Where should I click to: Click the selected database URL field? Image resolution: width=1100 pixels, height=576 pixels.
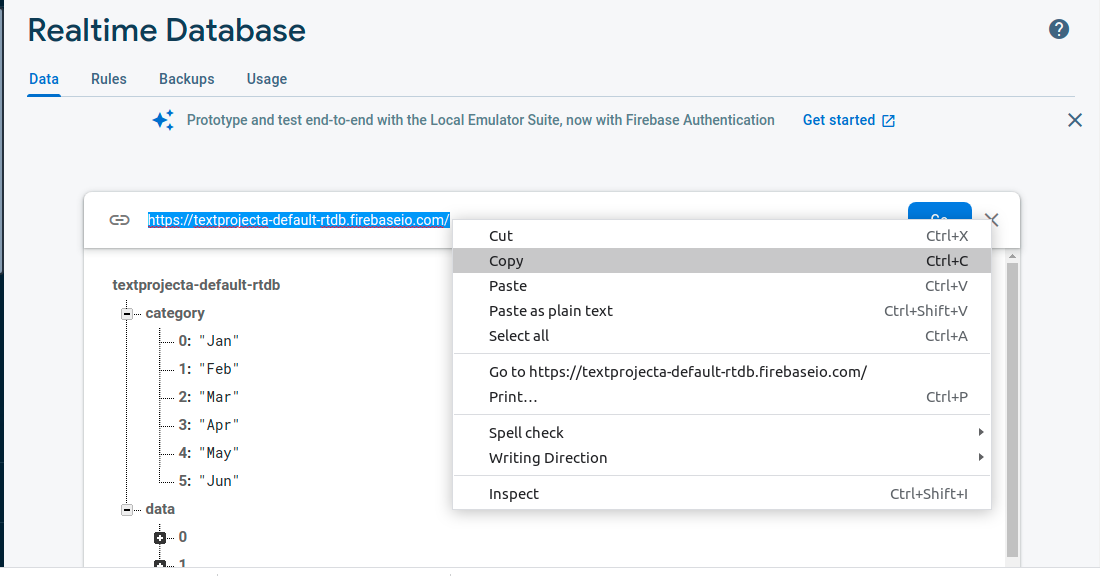point(298,220)
